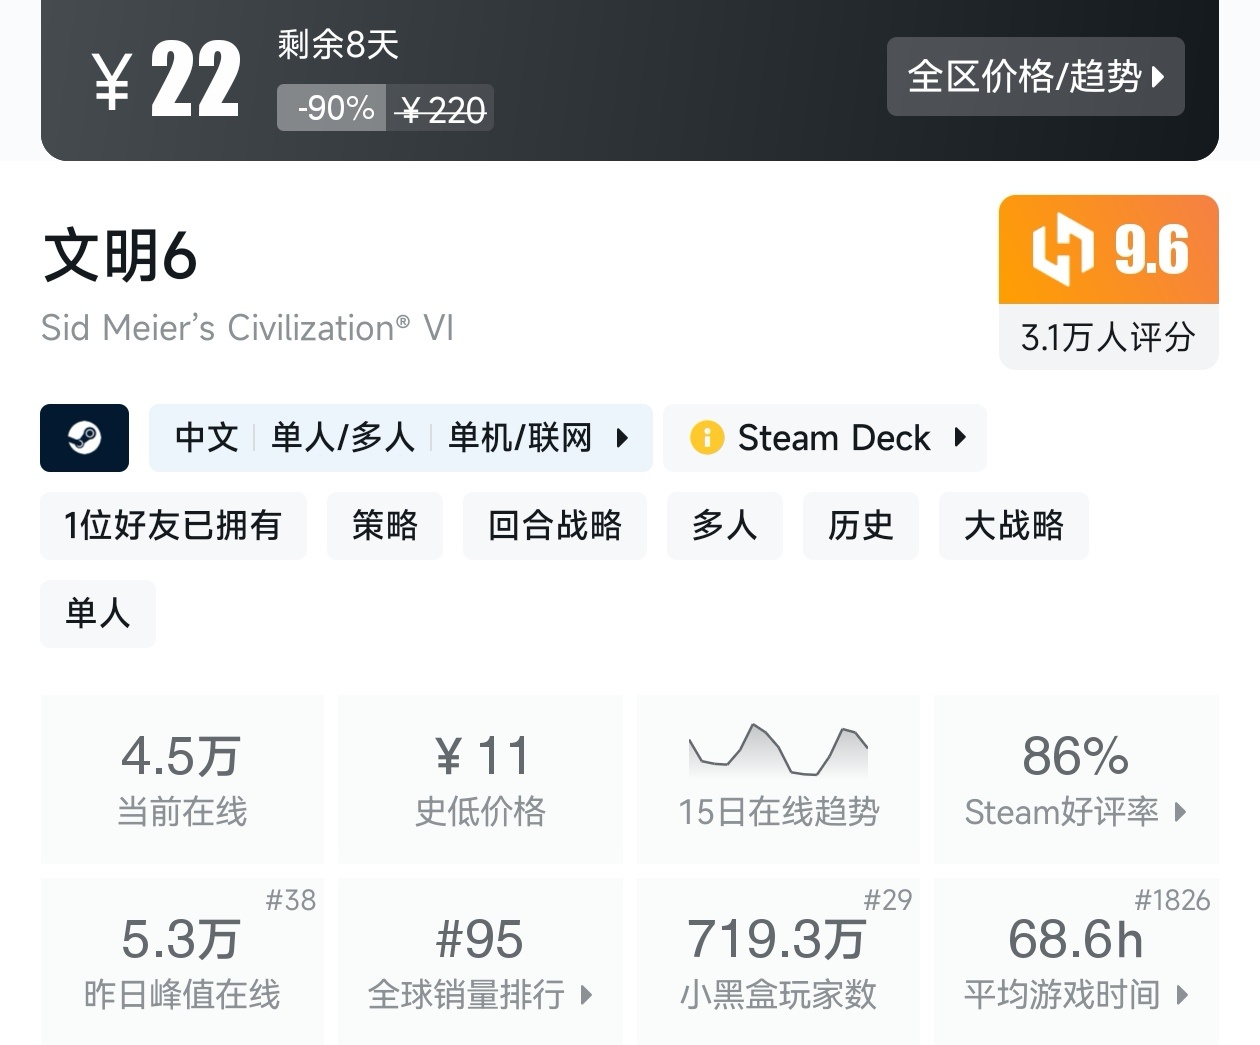Screen dimensions: 1260x1045
Task: Expand Steam Deck compatibility details
Action: (x=825, y=438)
